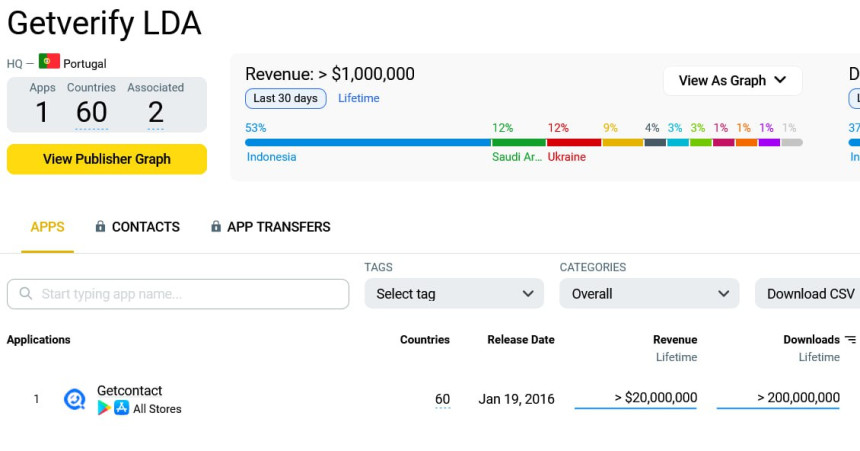Open the App Transfers tab
Viewport: 860px width, 451px height.
(278, 227)
